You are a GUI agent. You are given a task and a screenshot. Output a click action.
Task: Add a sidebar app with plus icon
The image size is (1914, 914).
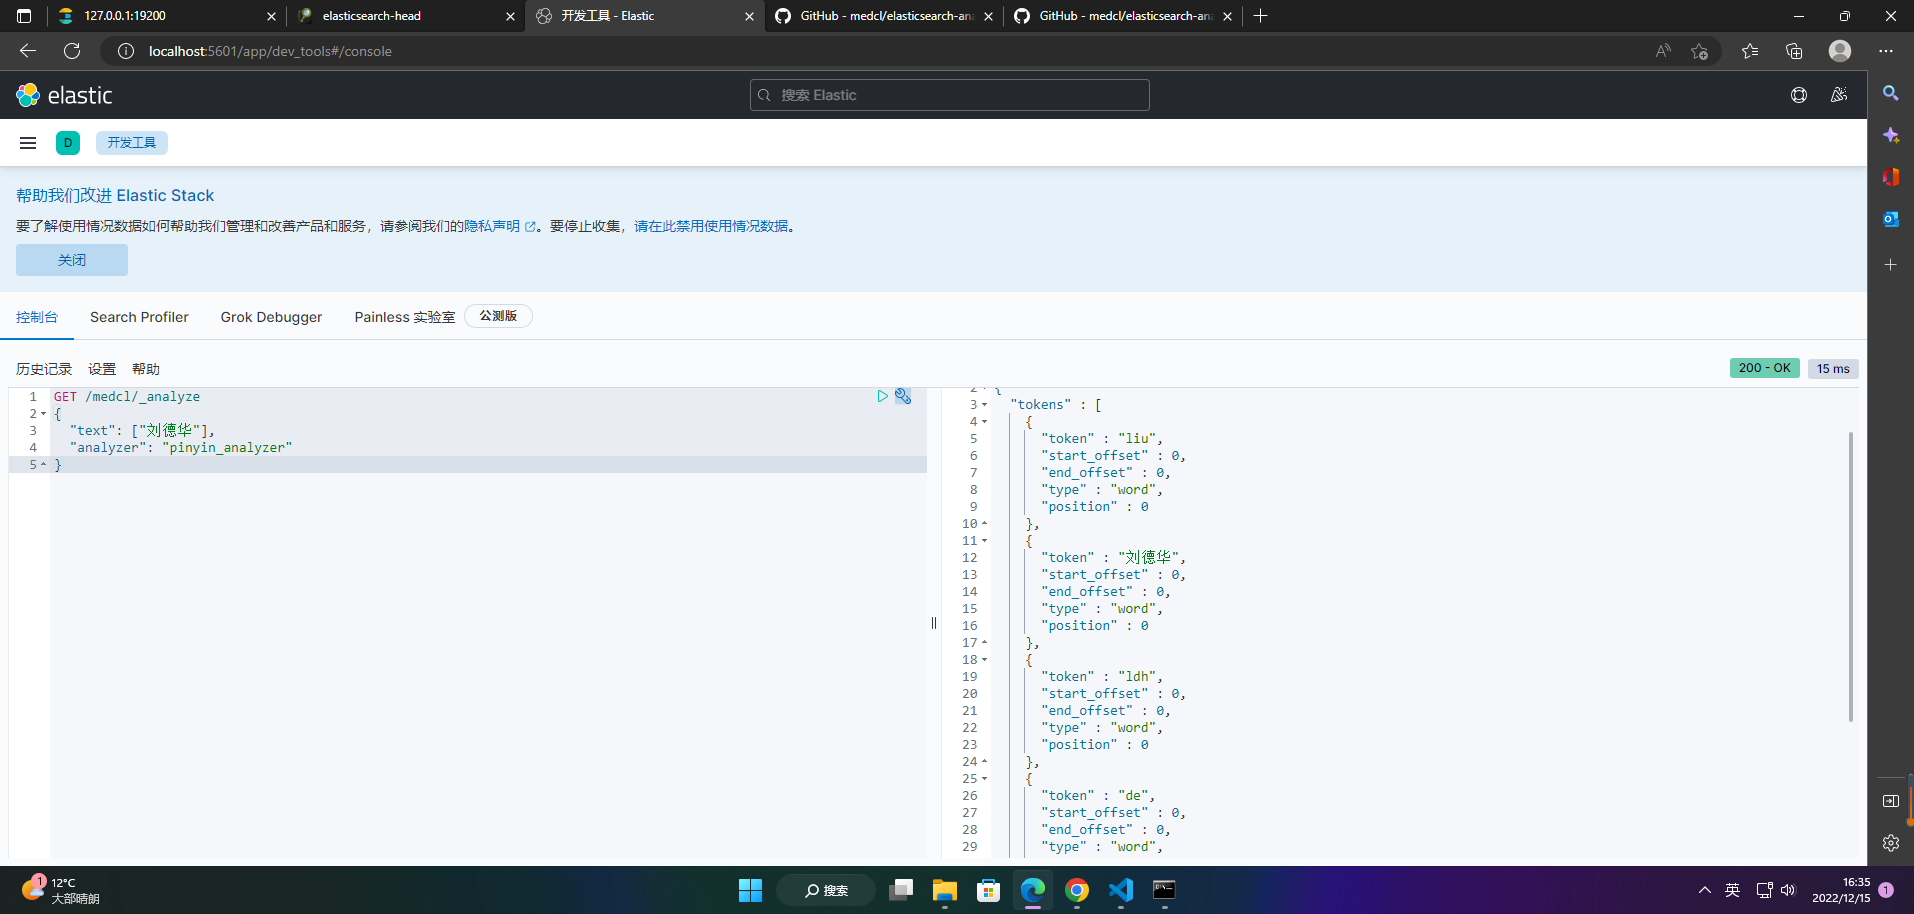pos(1890,265)
